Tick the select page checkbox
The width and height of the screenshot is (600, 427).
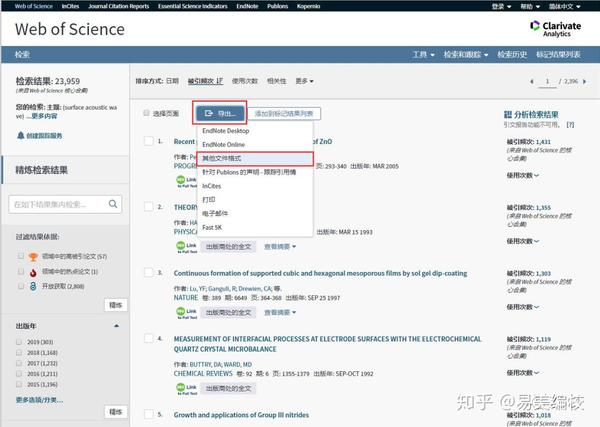click(146, 113)
